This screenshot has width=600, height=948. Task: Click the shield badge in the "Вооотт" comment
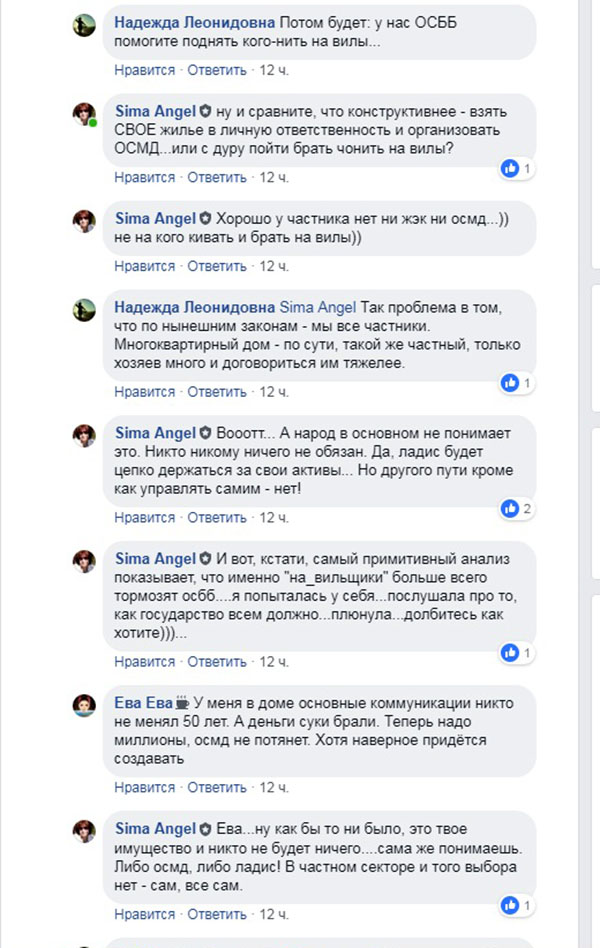(x=206, y=434)
